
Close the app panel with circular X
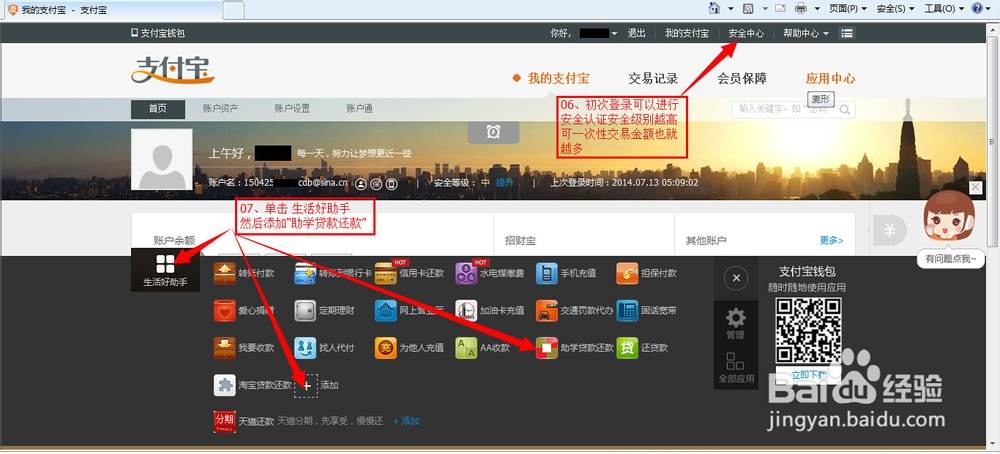point(736,278)
